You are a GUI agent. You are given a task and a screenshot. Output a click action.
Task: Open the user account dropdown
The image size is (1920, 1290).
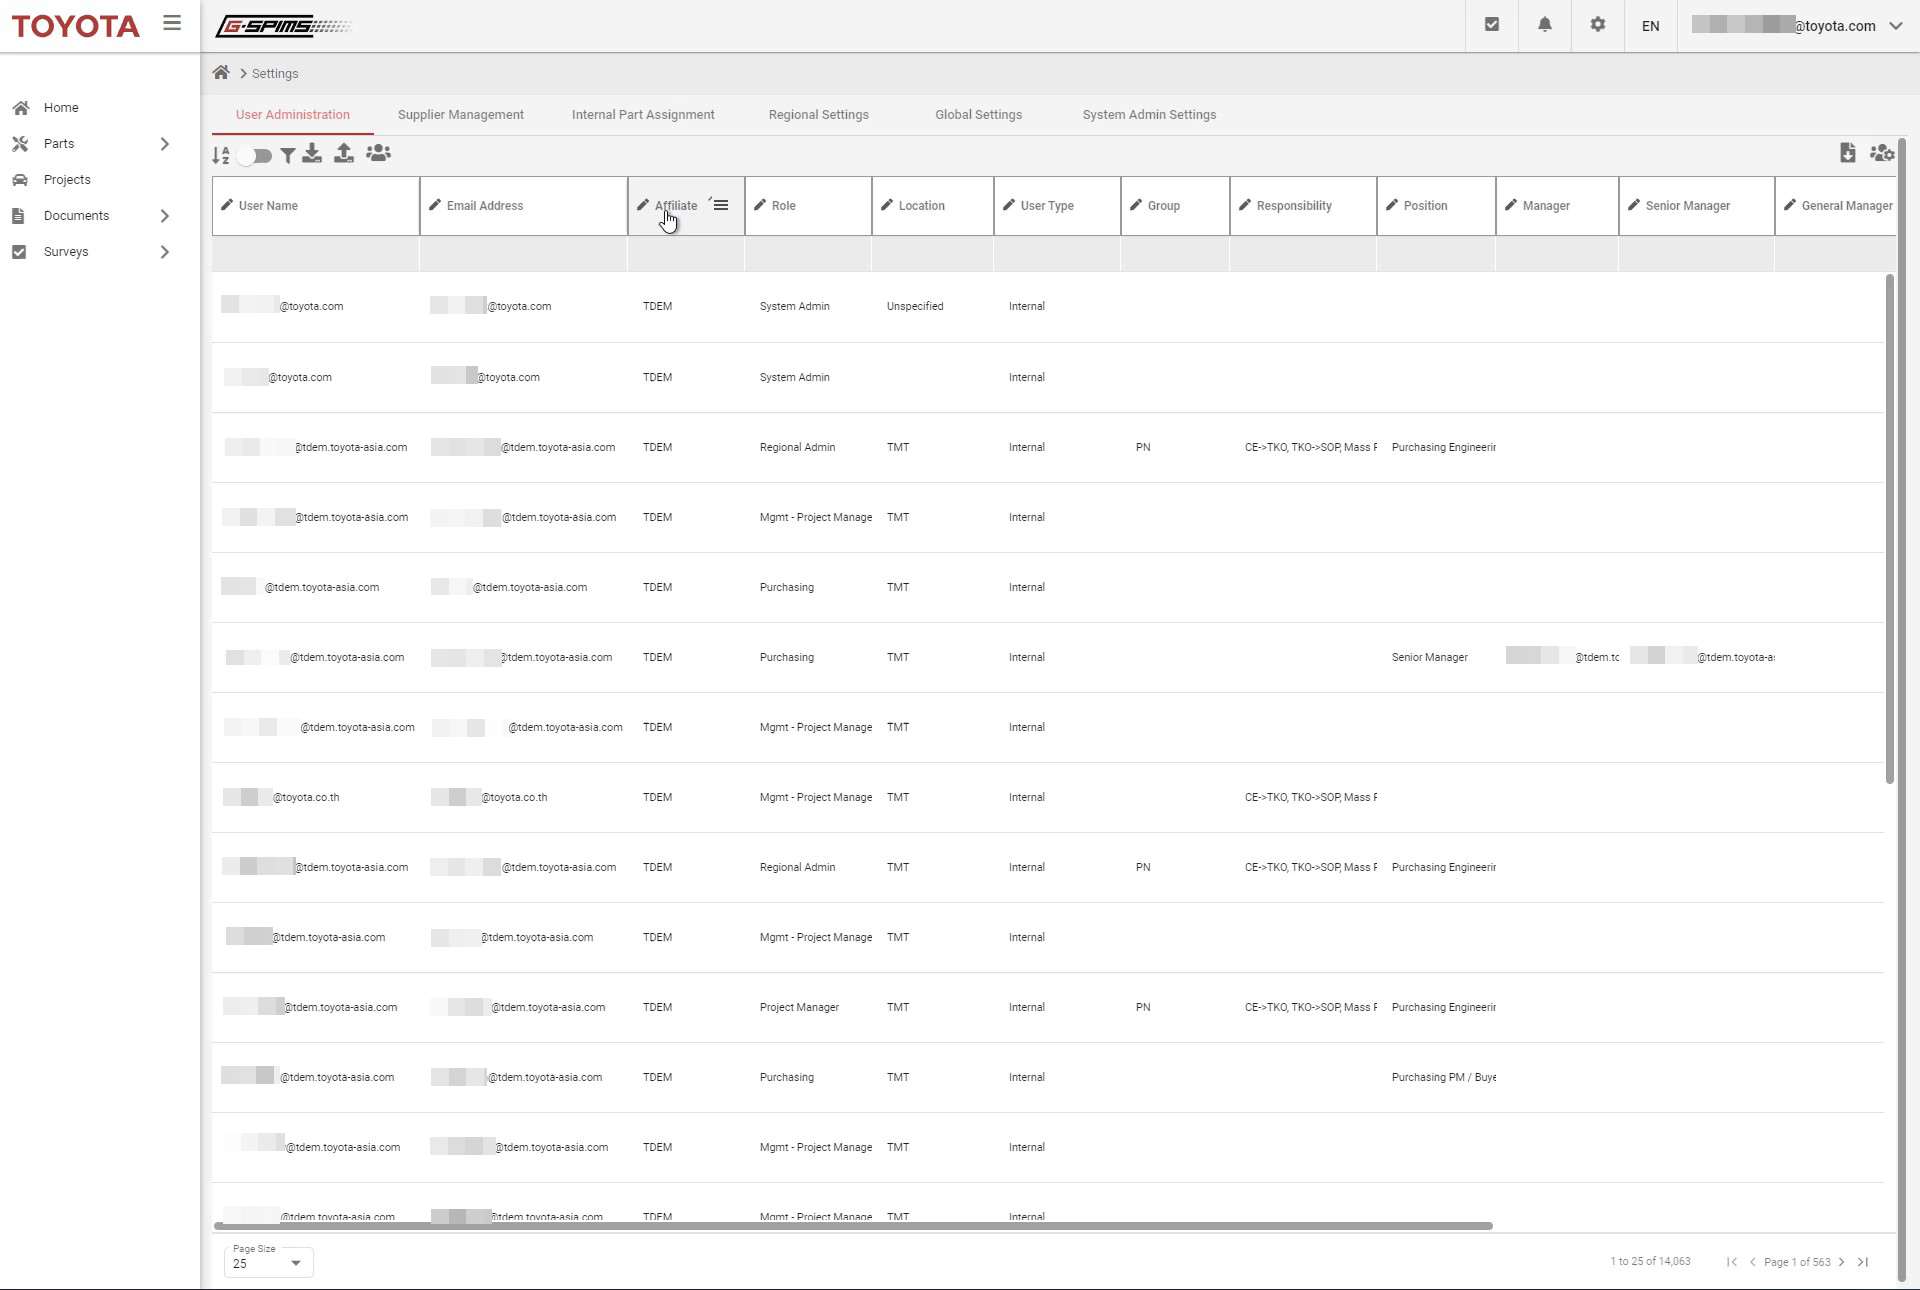pyautogui.click(x=1895, y=26)
